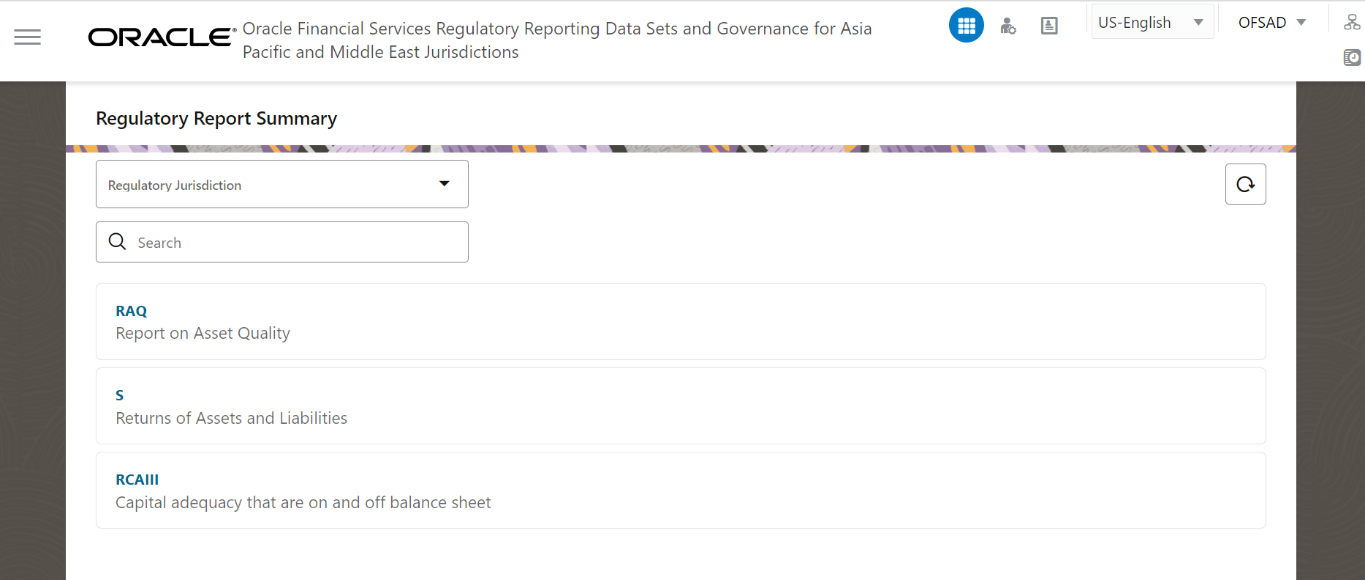Screen dimensions: 1365x580
Task: Select the RAQ report card row
Action: (680, 321)
